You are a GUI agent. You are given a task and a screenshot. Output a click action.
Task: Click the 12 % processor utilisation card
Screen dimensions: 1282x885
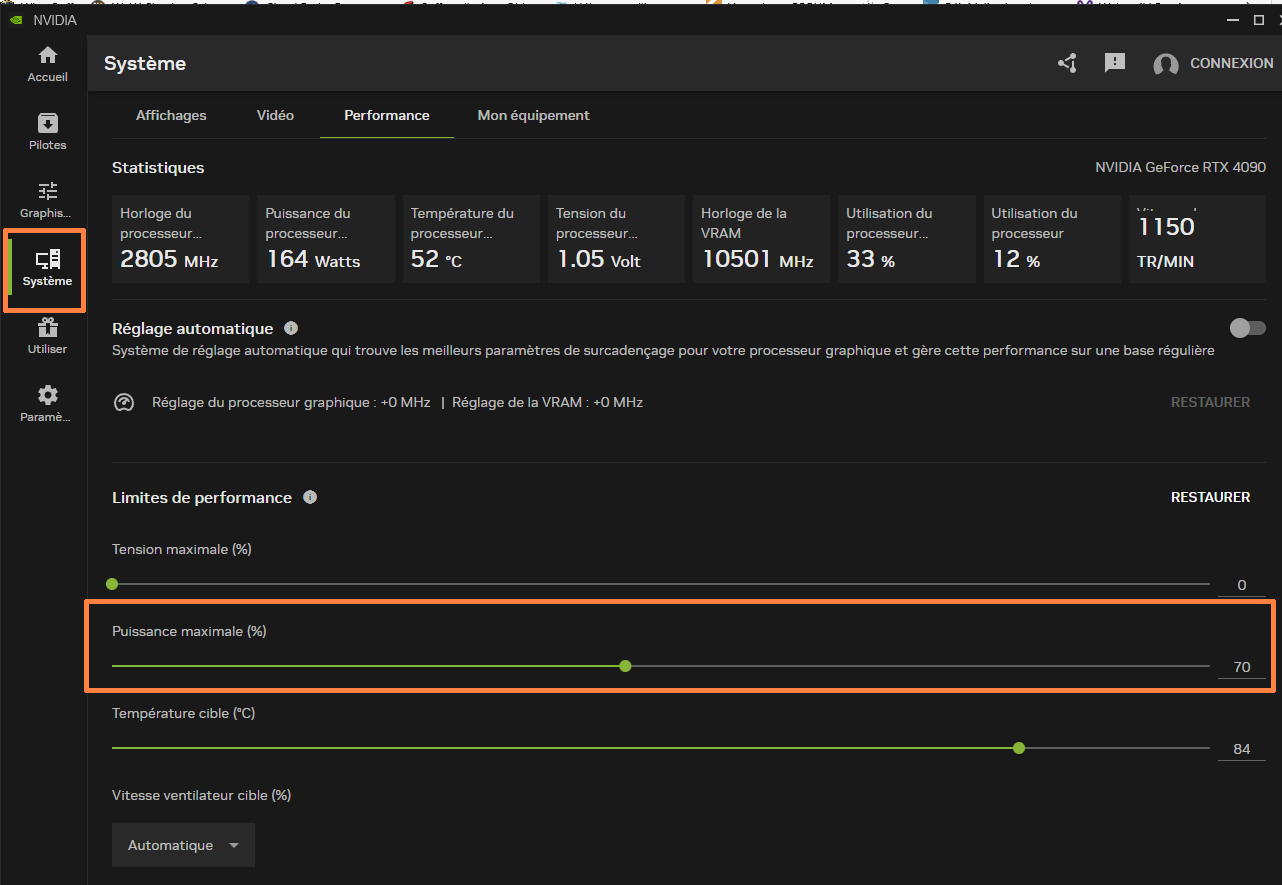1052,239
